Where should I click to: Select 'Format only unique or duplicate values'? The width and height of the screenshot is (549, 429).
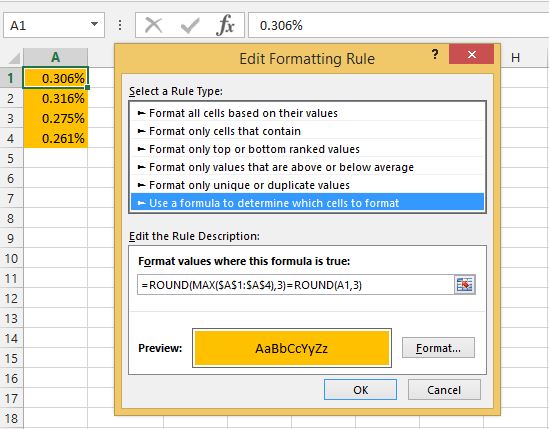[x=307, y=185]
